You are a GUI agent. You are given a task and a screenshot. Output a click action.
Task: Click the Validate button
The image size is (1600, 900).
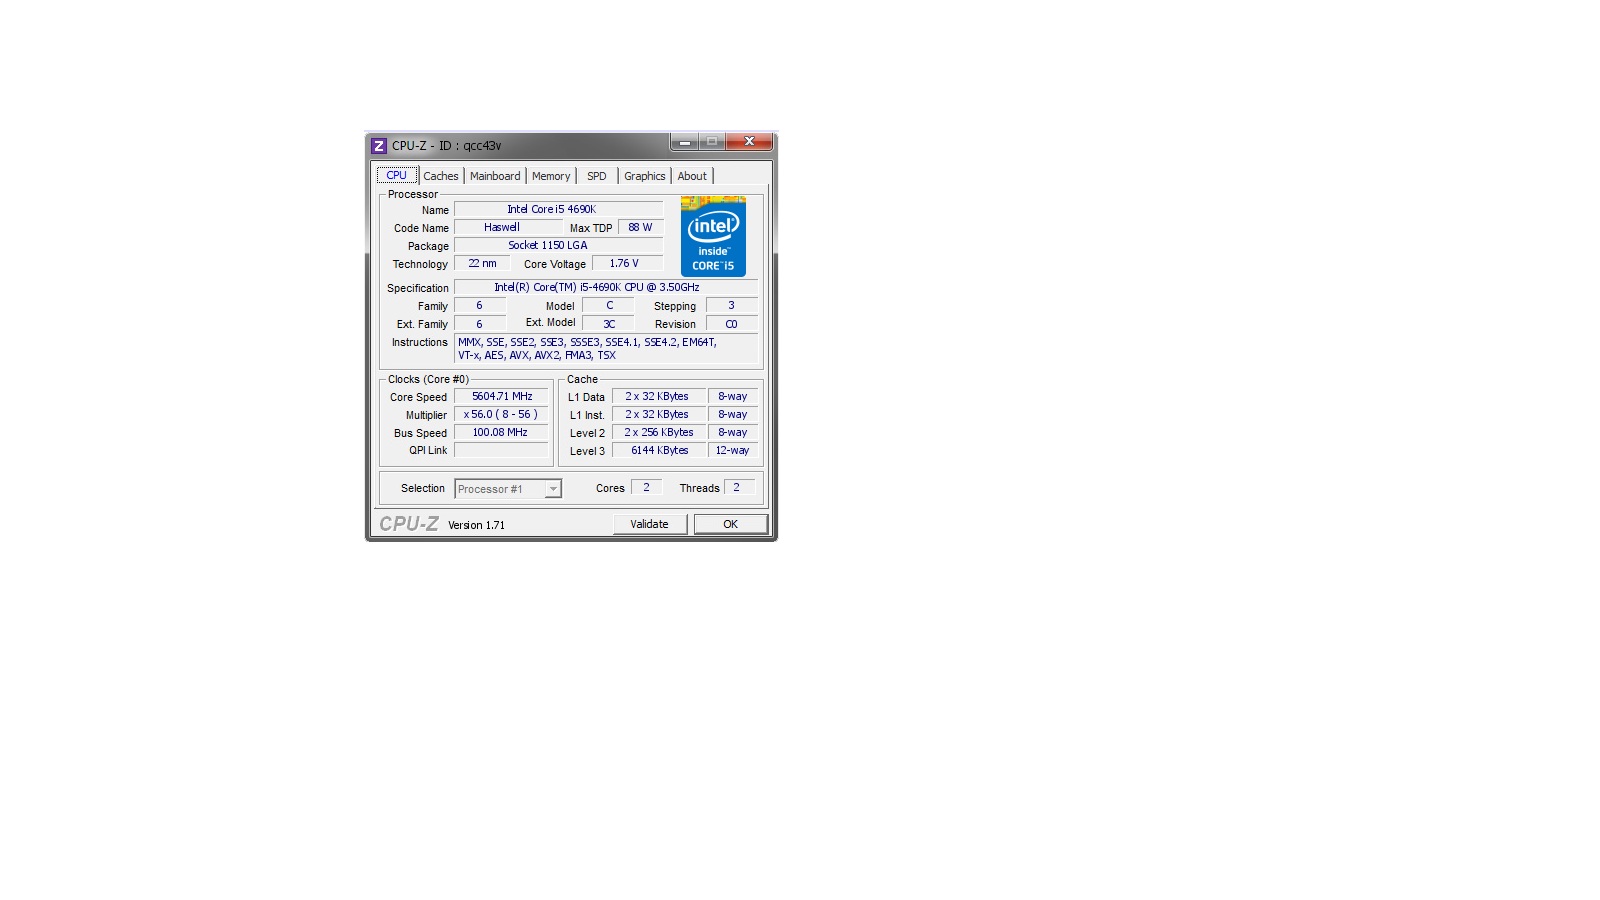click(650, 524)
